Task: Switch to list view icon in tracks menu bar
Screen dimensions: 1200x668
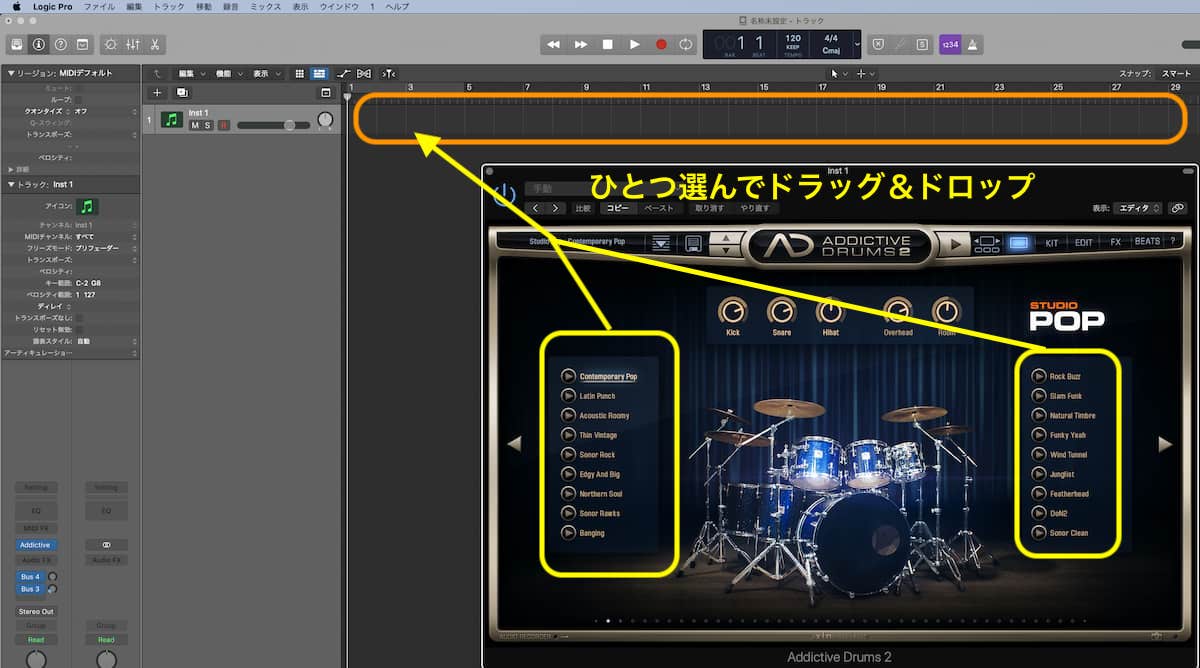Action: pos(319,73)
